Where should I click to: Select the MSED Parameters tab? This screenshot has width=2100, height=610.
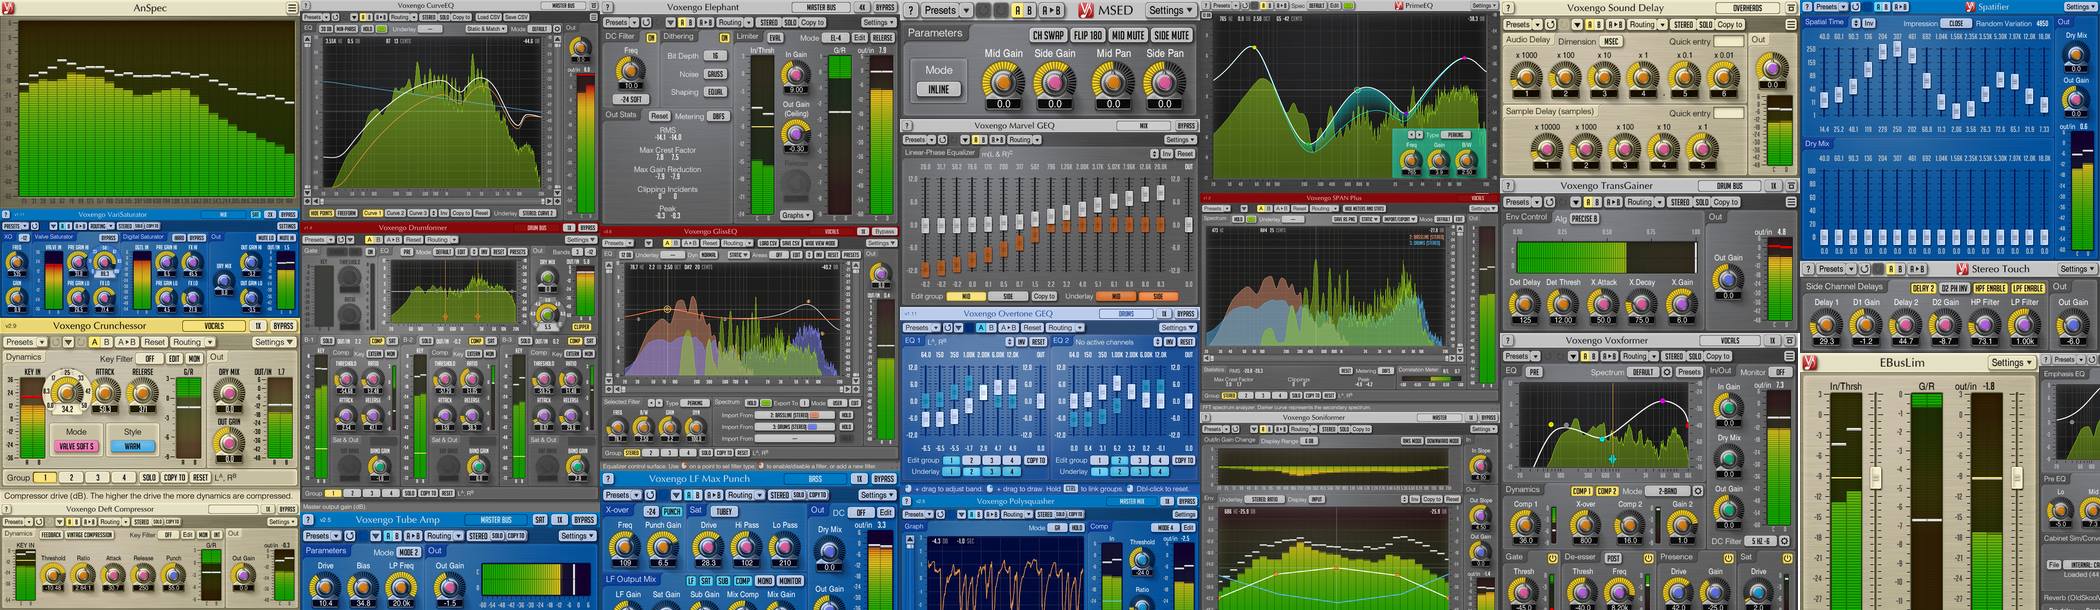[x=934, y=33]
